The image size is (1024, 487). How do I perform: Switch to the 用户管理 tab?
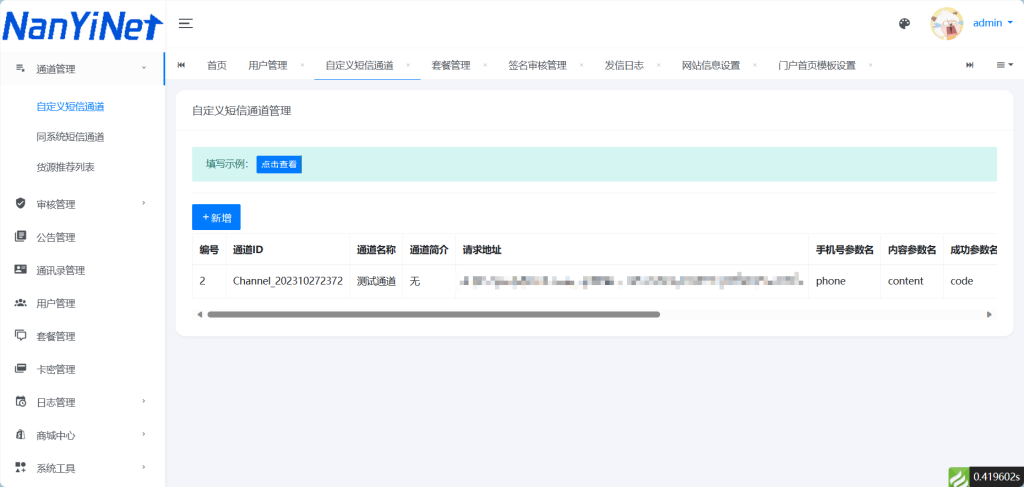pos(268,65)
